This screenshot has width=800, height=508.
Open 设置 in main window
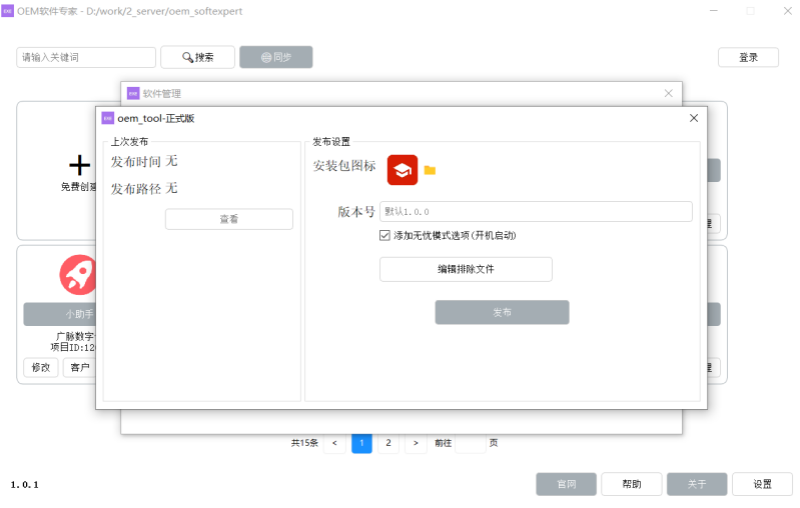click(763, 484)
